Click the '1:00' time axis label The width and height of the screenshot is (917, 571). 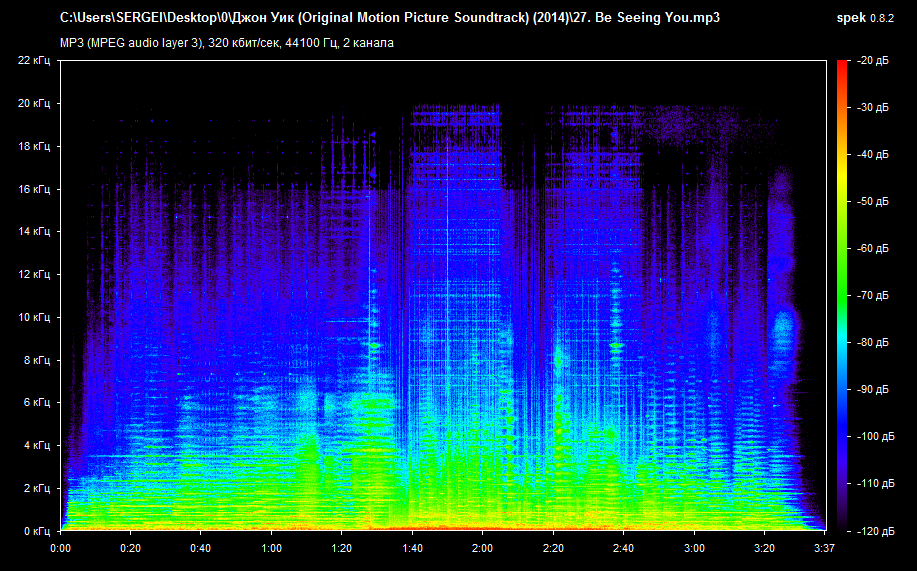[271, 549]
